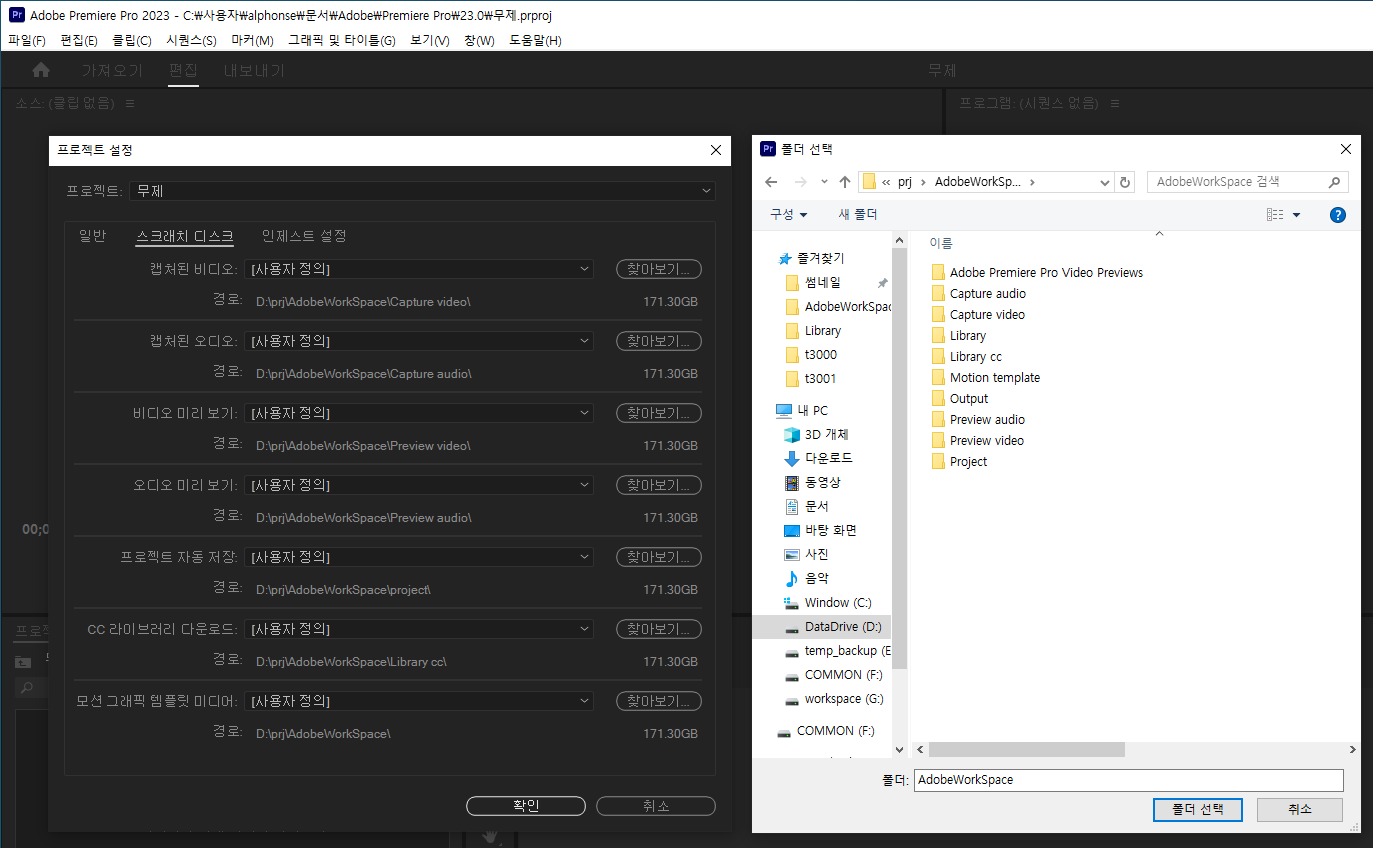1373x848 pixels.
Task: Click the search magnifier in folder picker
Action: click(1334, 182)
